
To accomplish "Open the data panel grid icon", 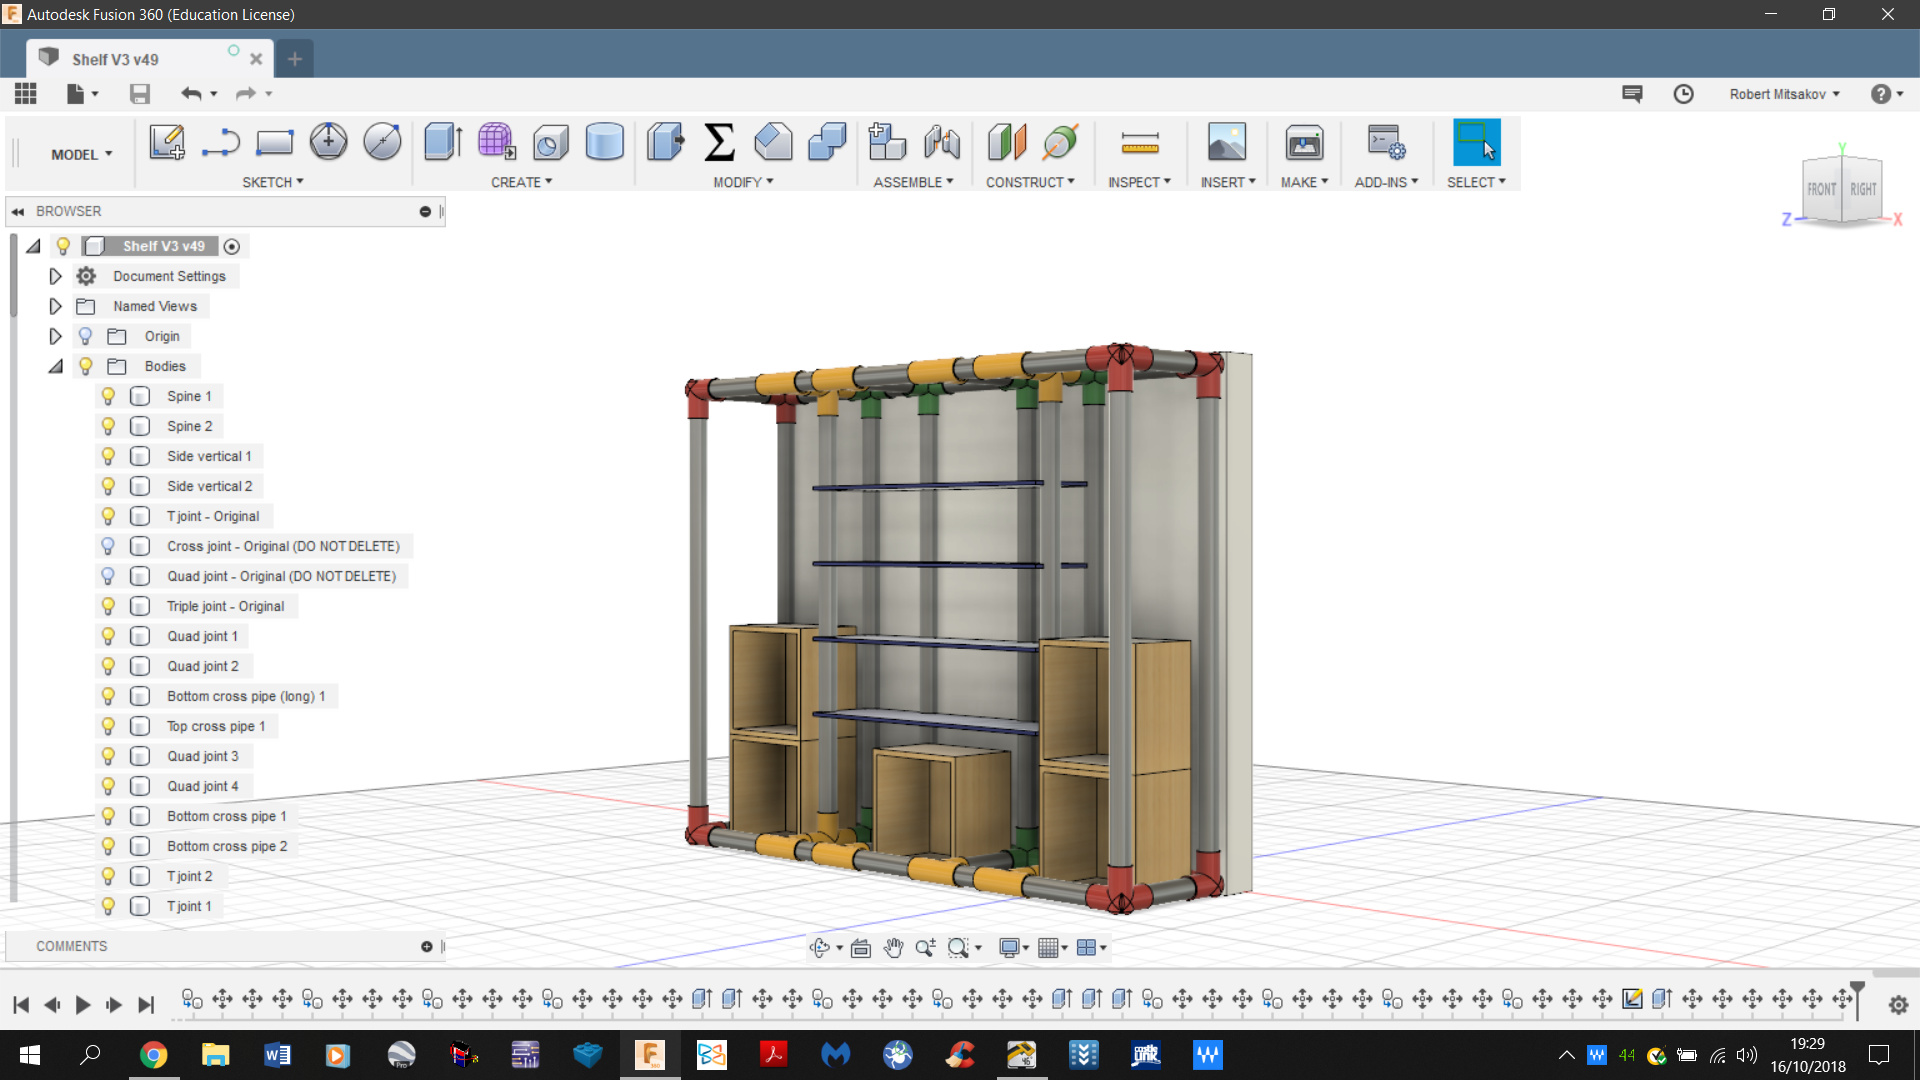I will coord(26,93).
